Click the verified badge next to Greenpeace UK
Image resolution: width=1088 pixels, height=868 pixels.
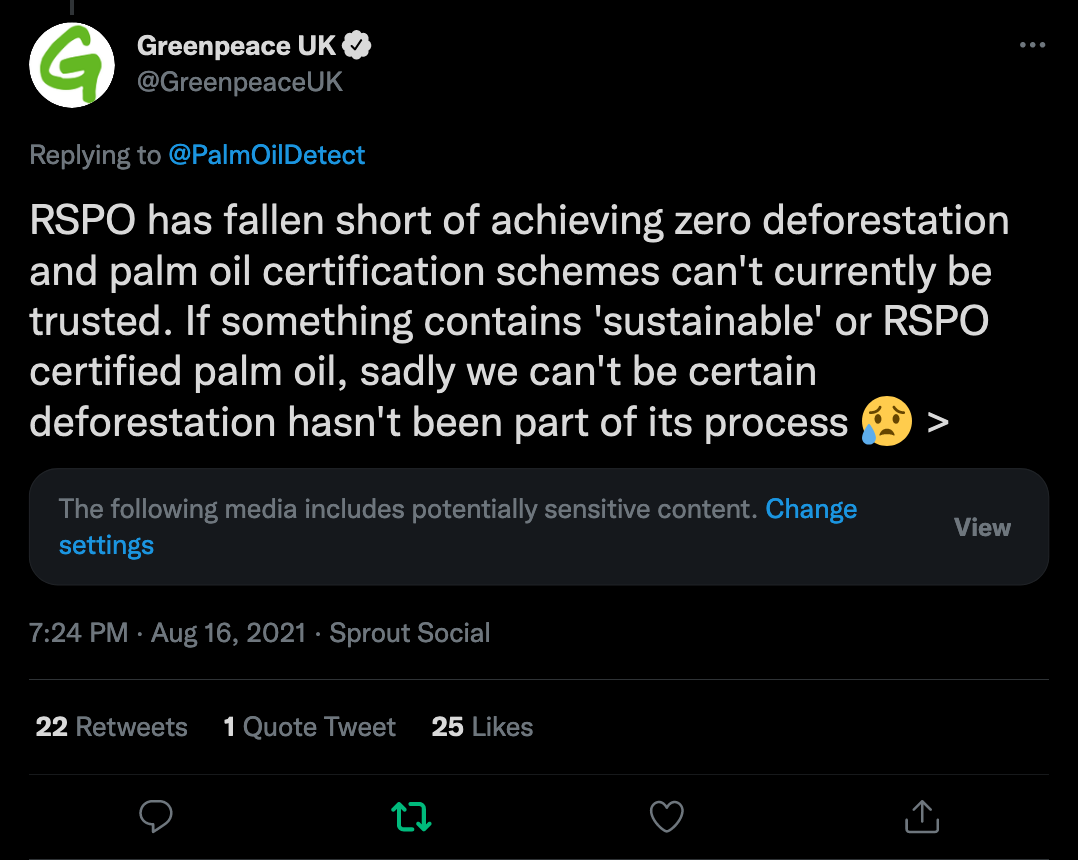(358, 44)
